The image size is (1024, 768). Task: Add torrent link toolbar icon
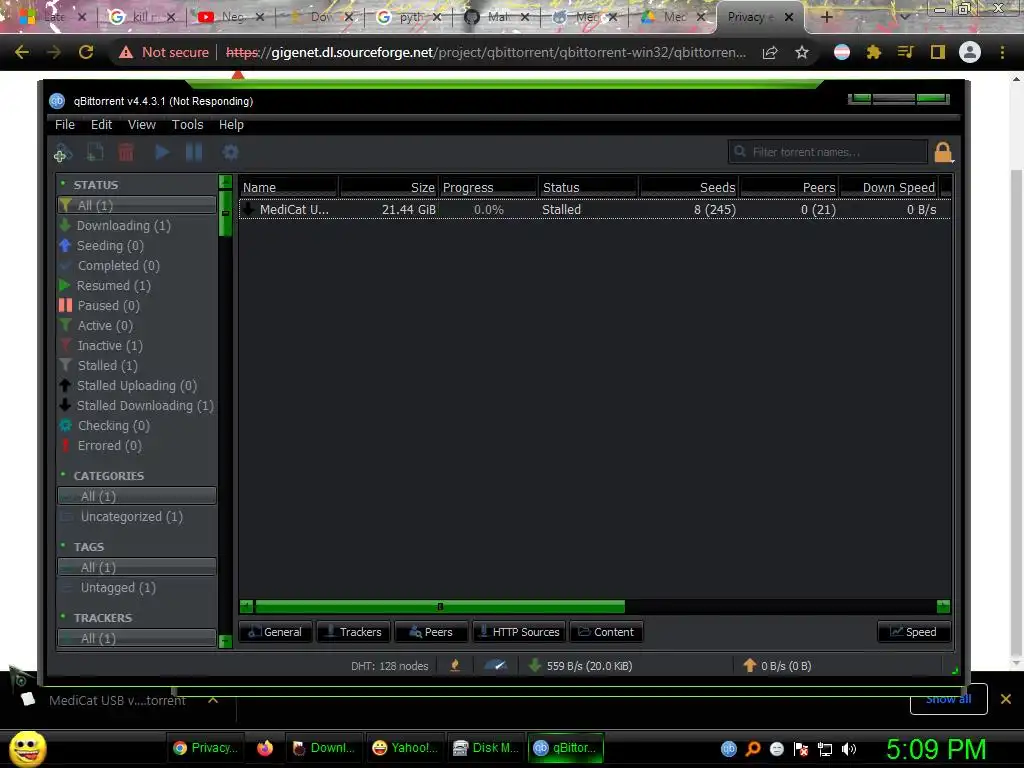pyautogui.click(x=63, y=153)
